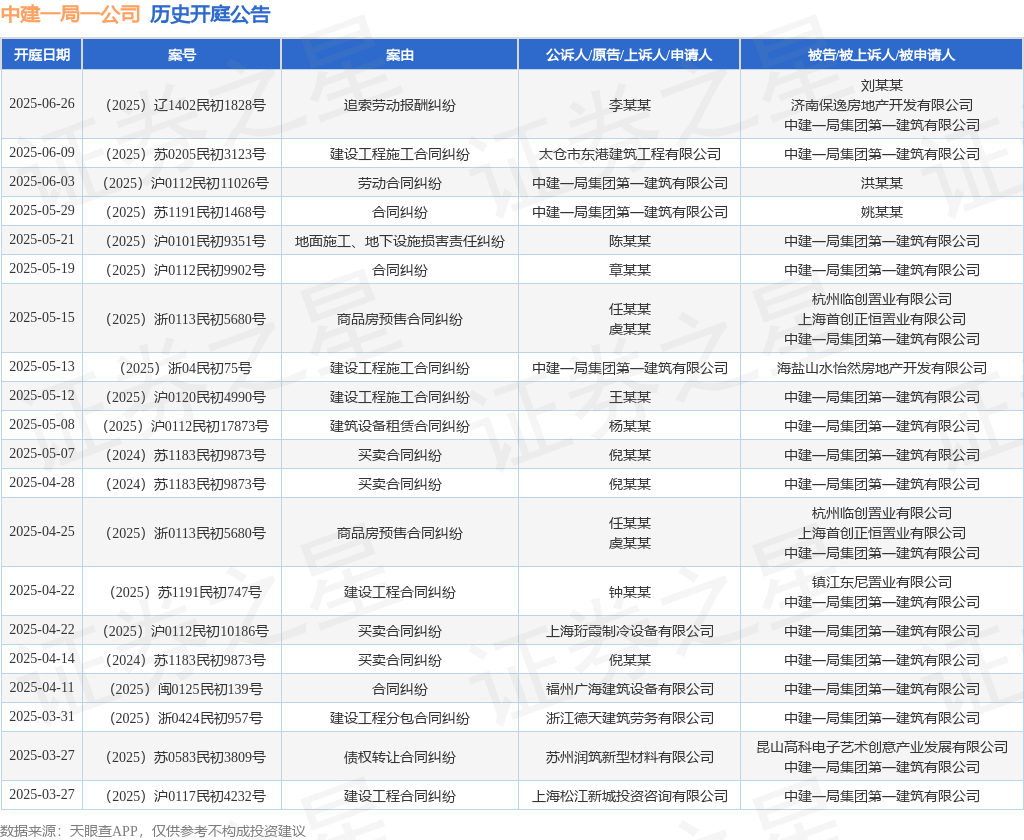Click plaintiff 王某某
Image resolution: width=1024 pixels, height=840 pixels.
point(630,397)
